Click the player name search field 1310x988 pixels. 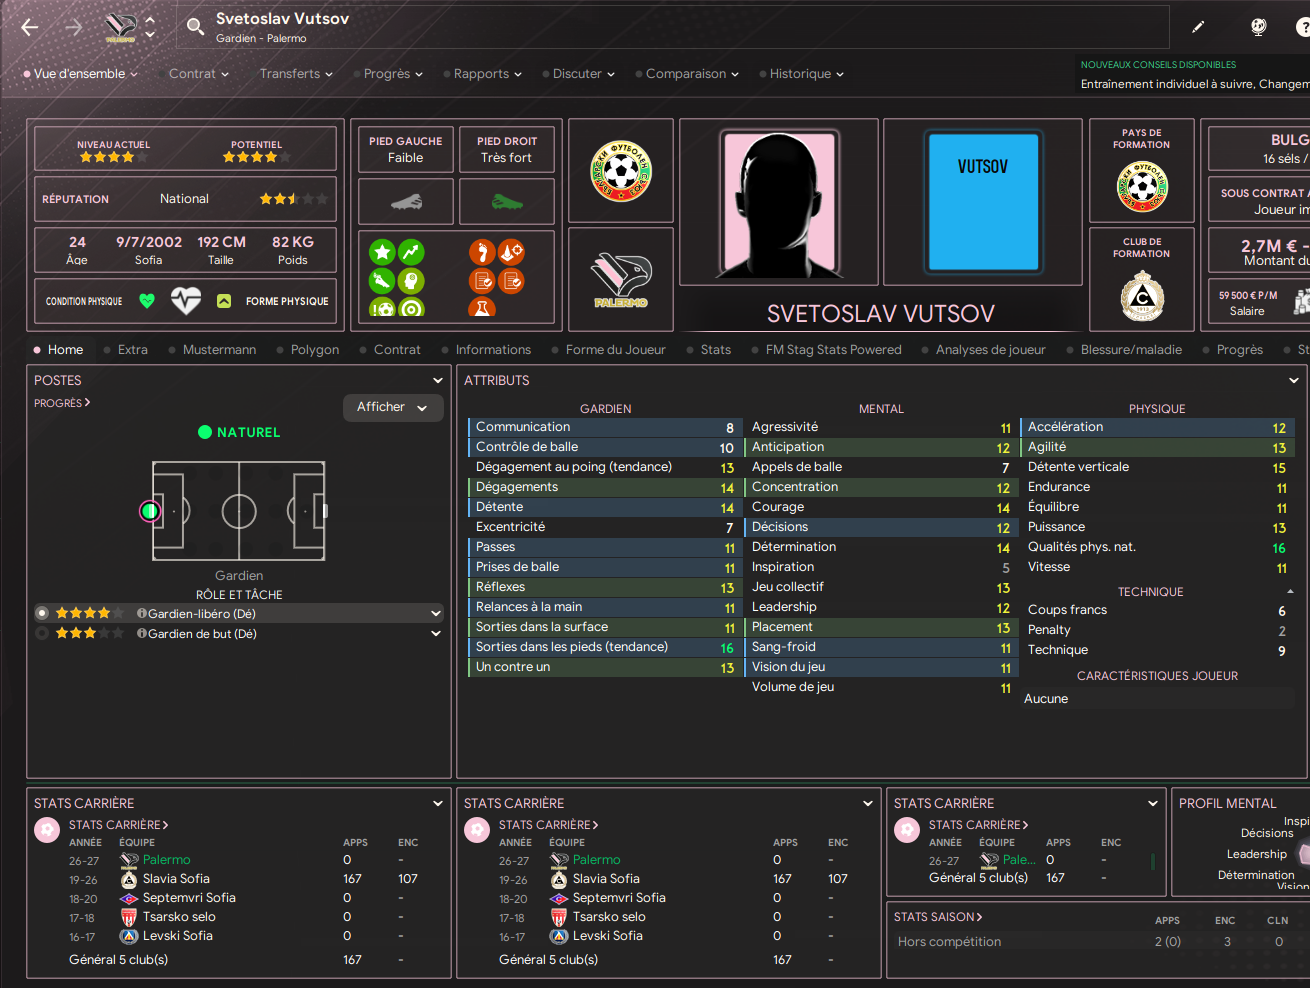point(672,27)
